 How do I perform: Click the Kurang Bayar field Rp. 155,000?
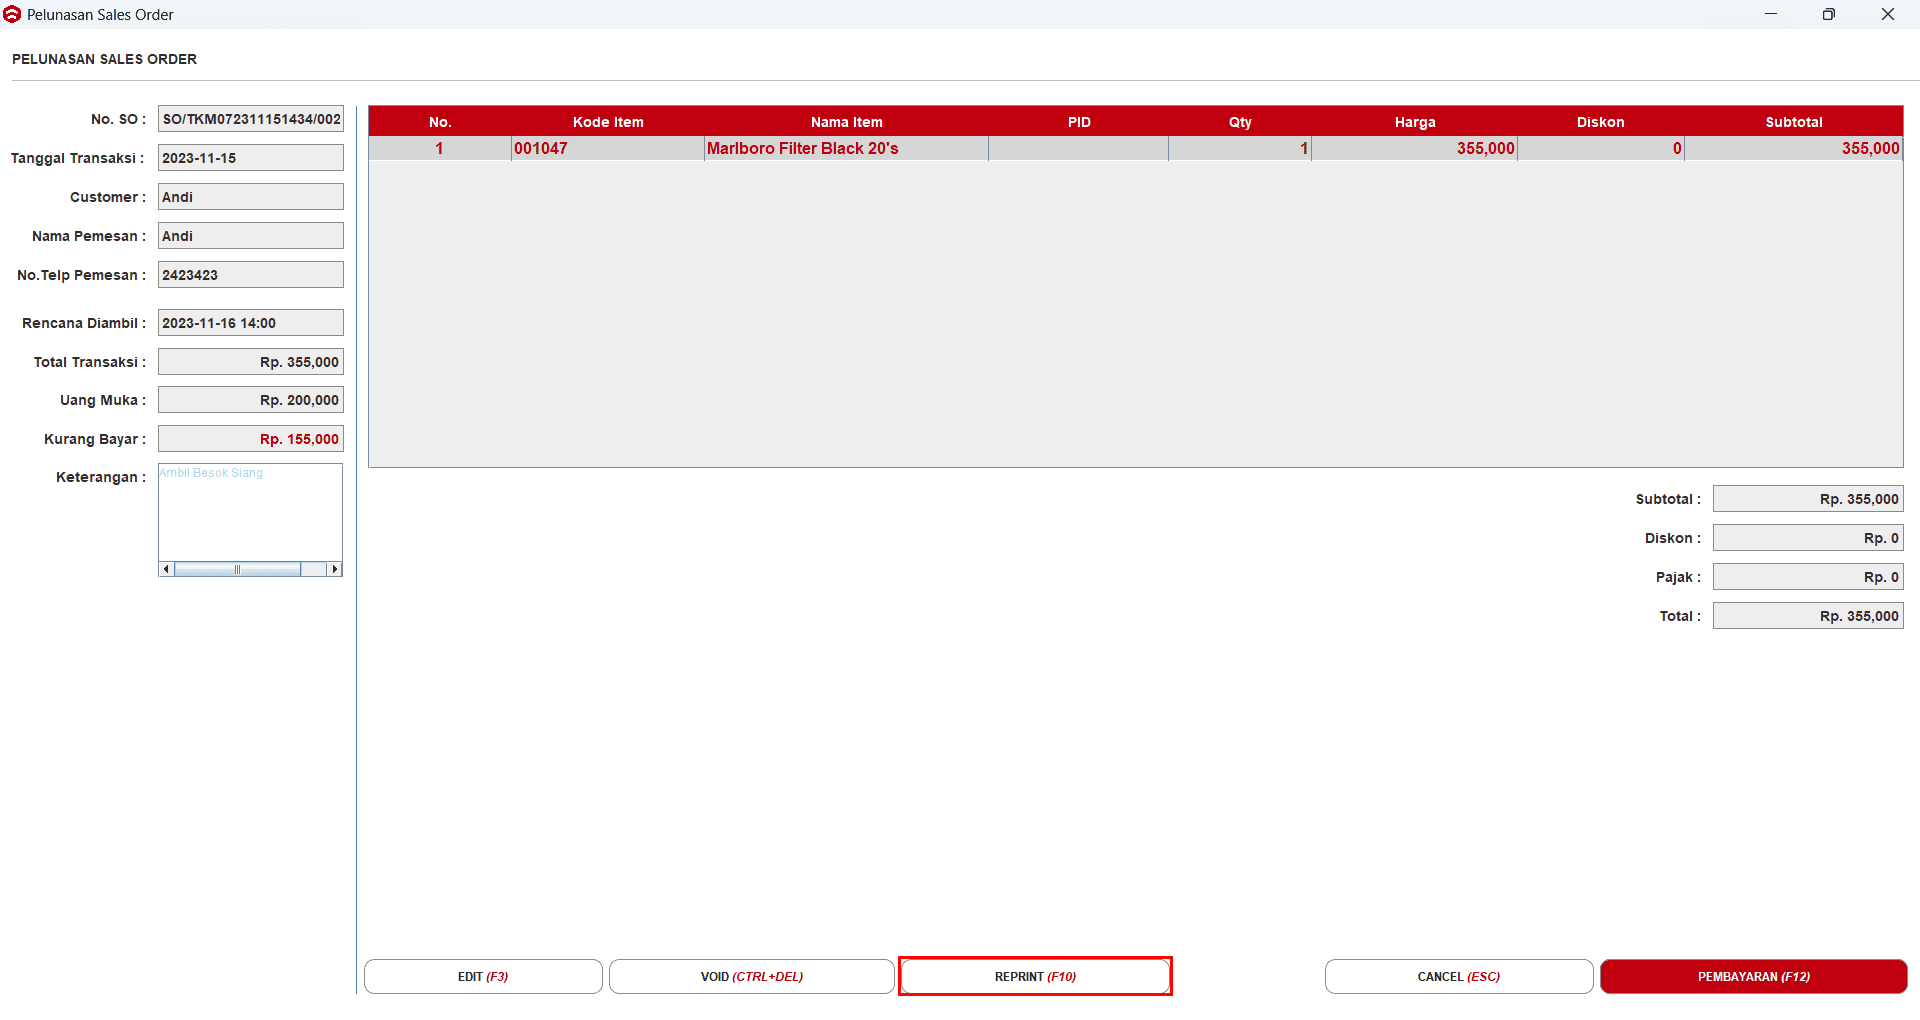point(251,439)
